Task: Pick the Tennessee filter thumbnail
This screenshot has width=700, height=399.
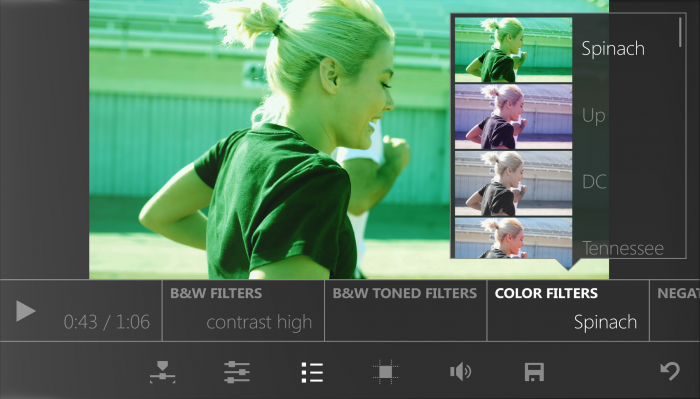Action: click(513, 237)
